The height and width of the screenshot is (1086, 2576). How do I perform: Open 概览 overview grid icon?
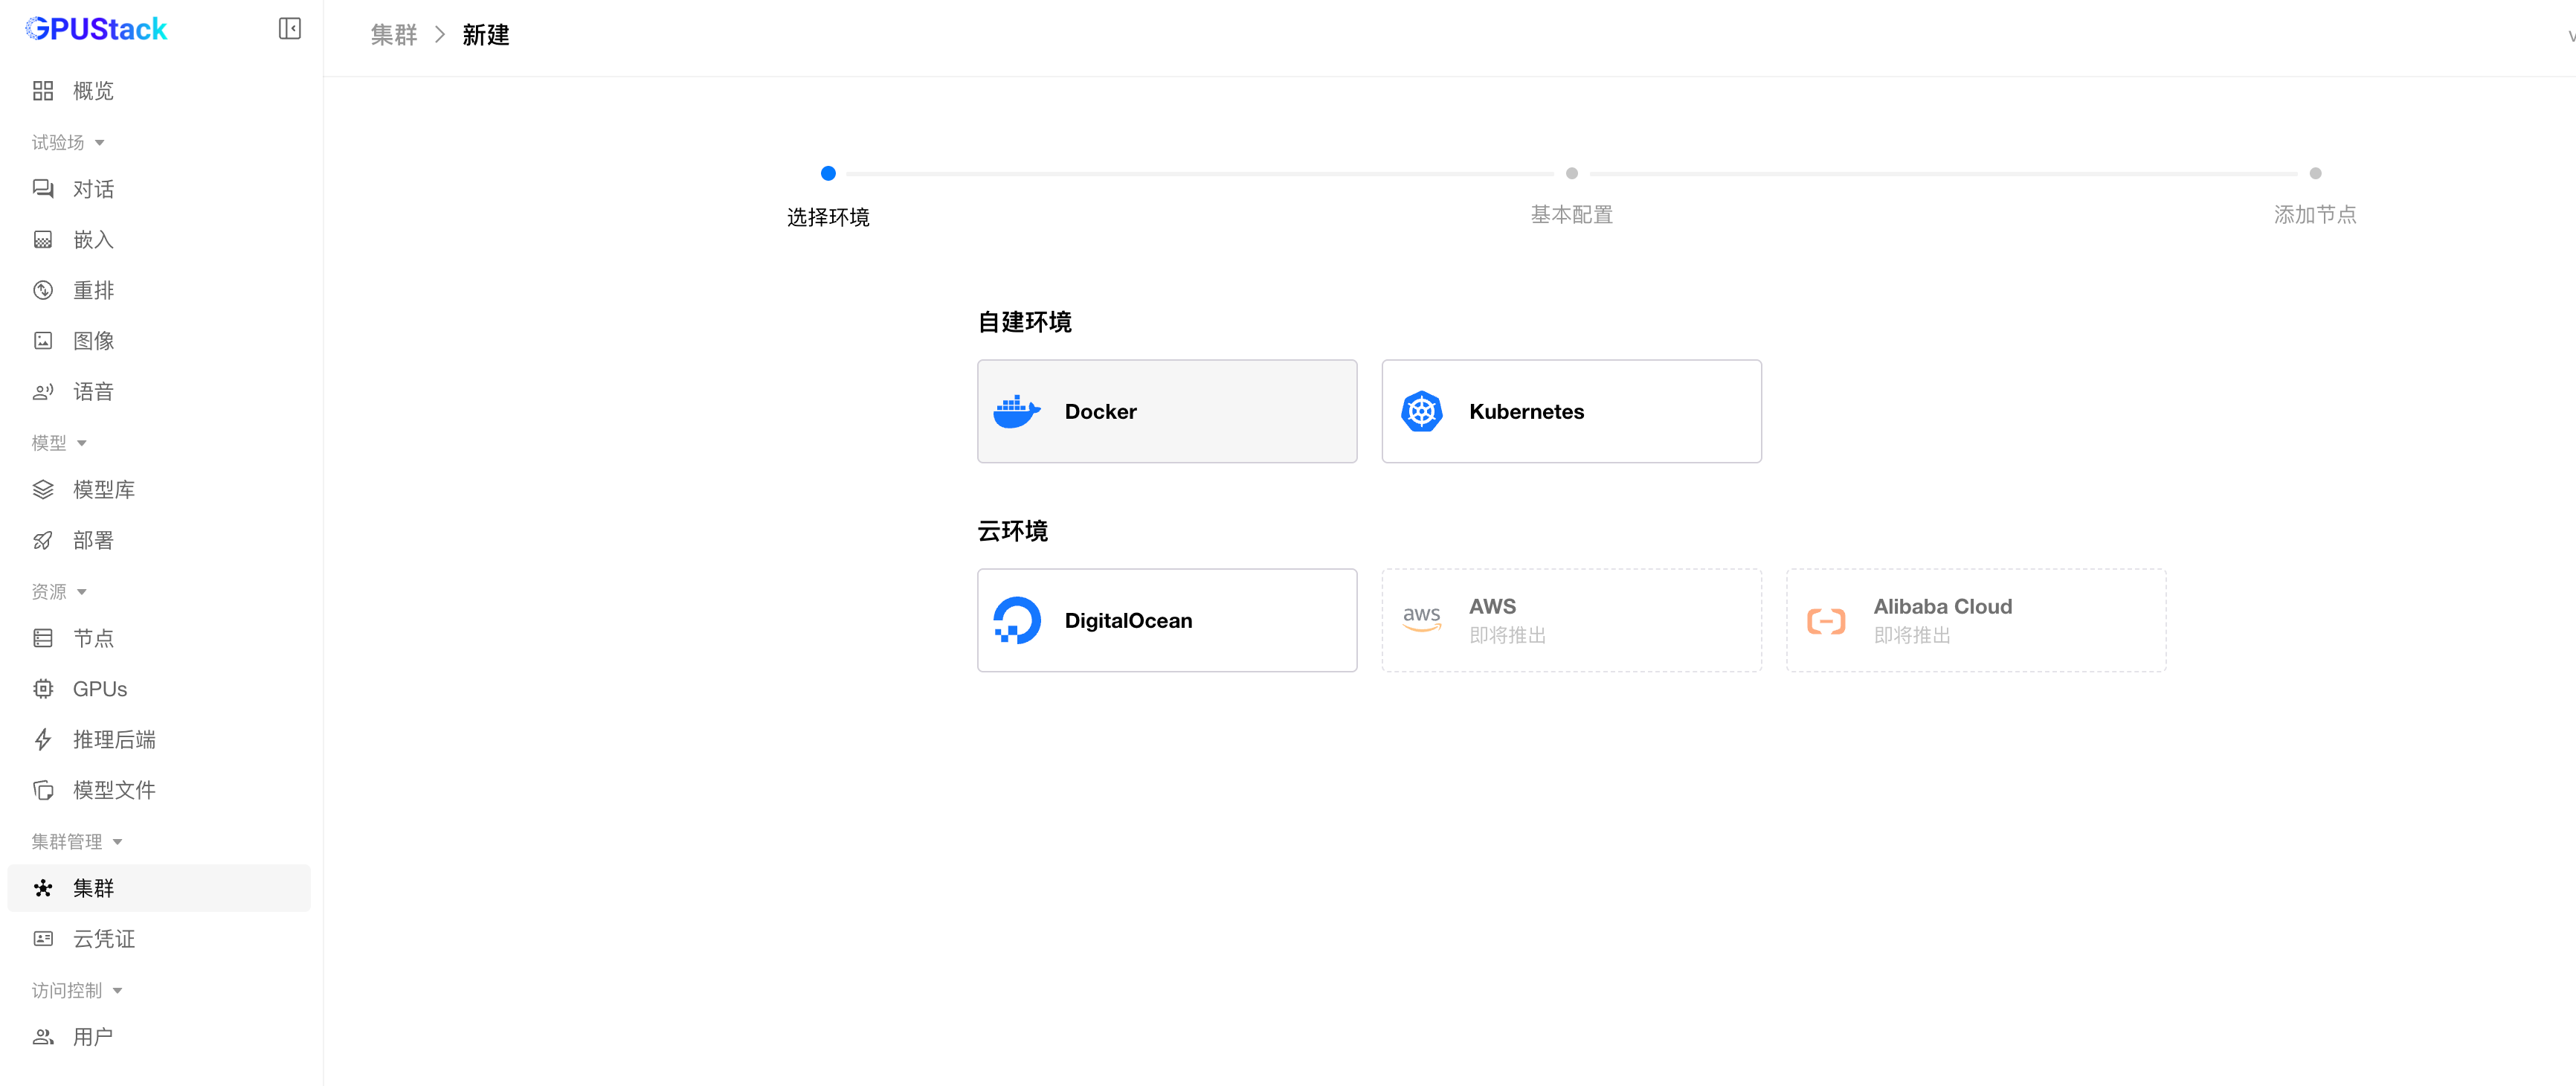click(43, 91)
